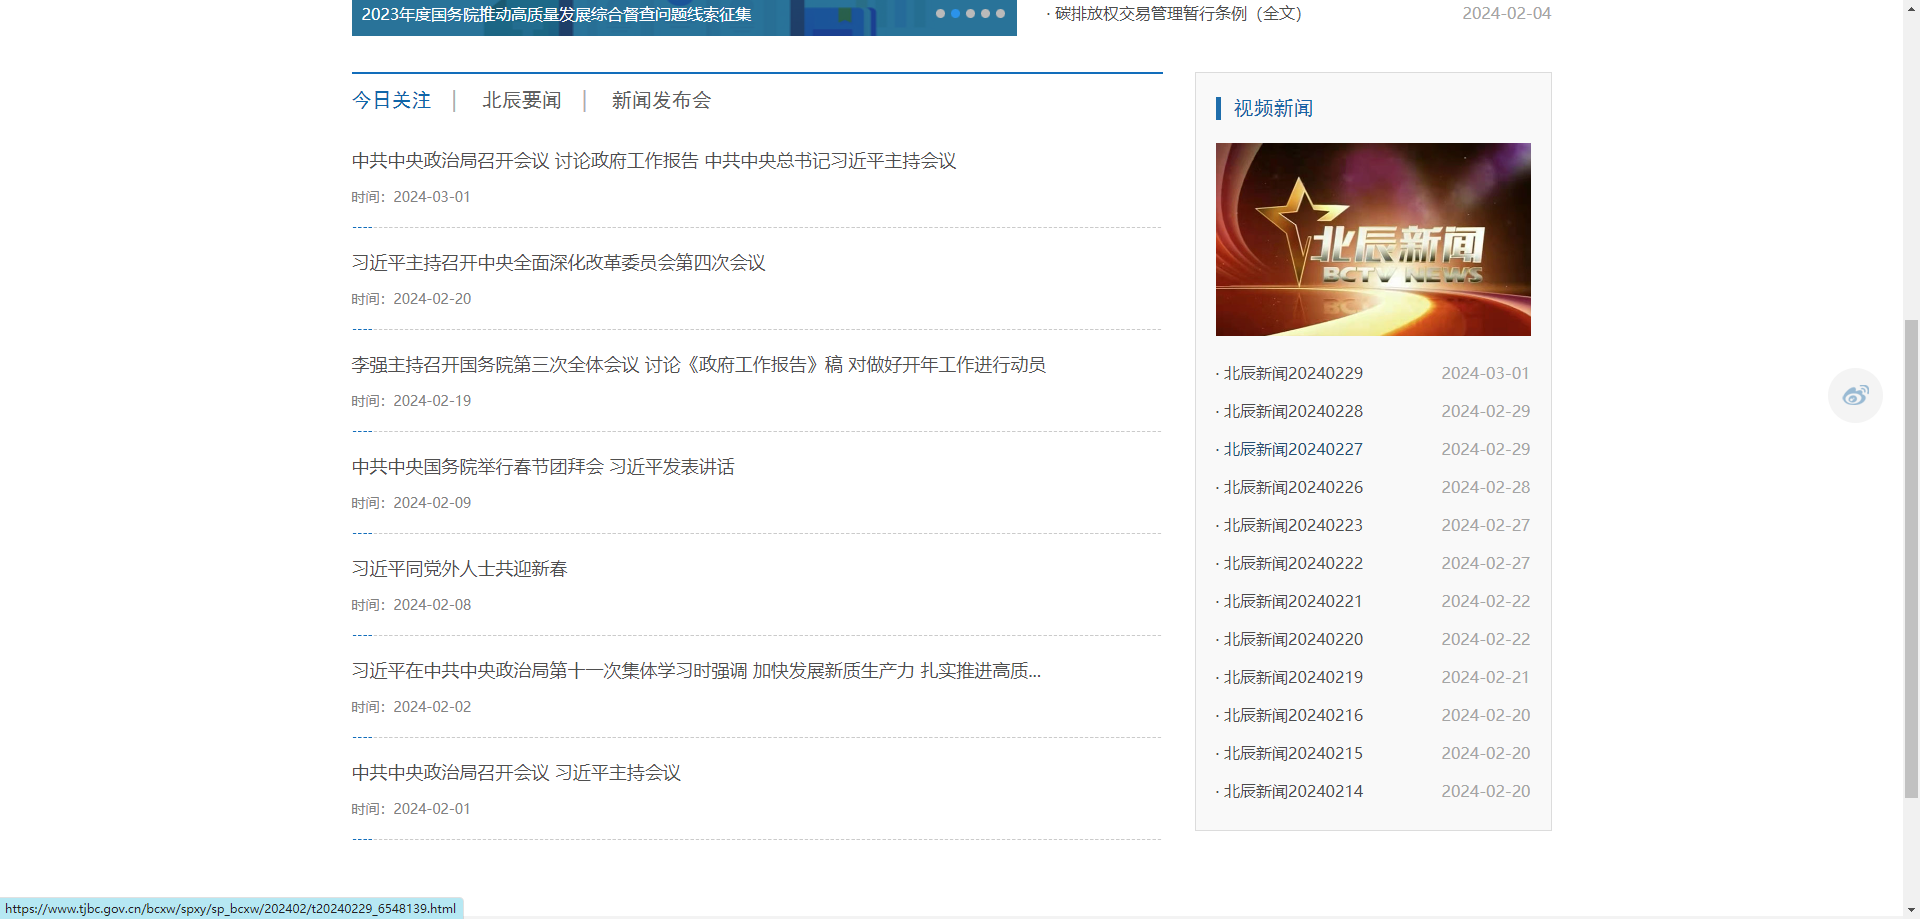This screenshot has height=919, width=1920.
Task: Open video 北辰新闻20240214
Action: click(1293, 791)
